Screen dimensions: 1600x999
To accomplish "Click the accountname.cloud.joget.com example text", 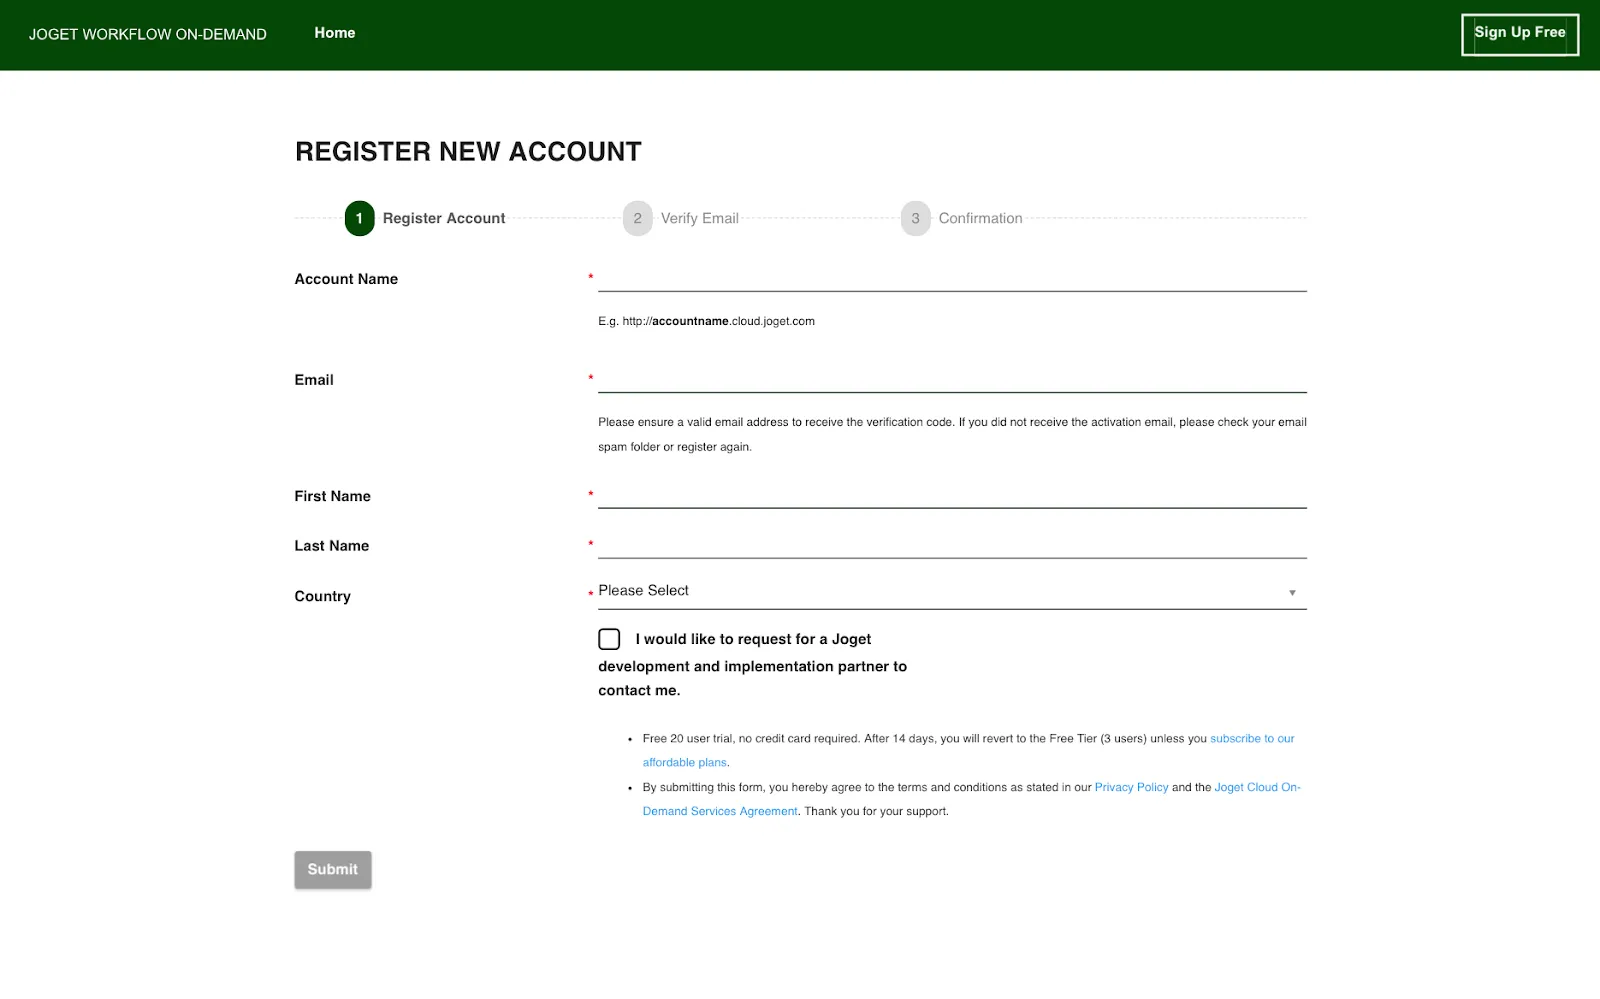I will [x=706, y=321].
